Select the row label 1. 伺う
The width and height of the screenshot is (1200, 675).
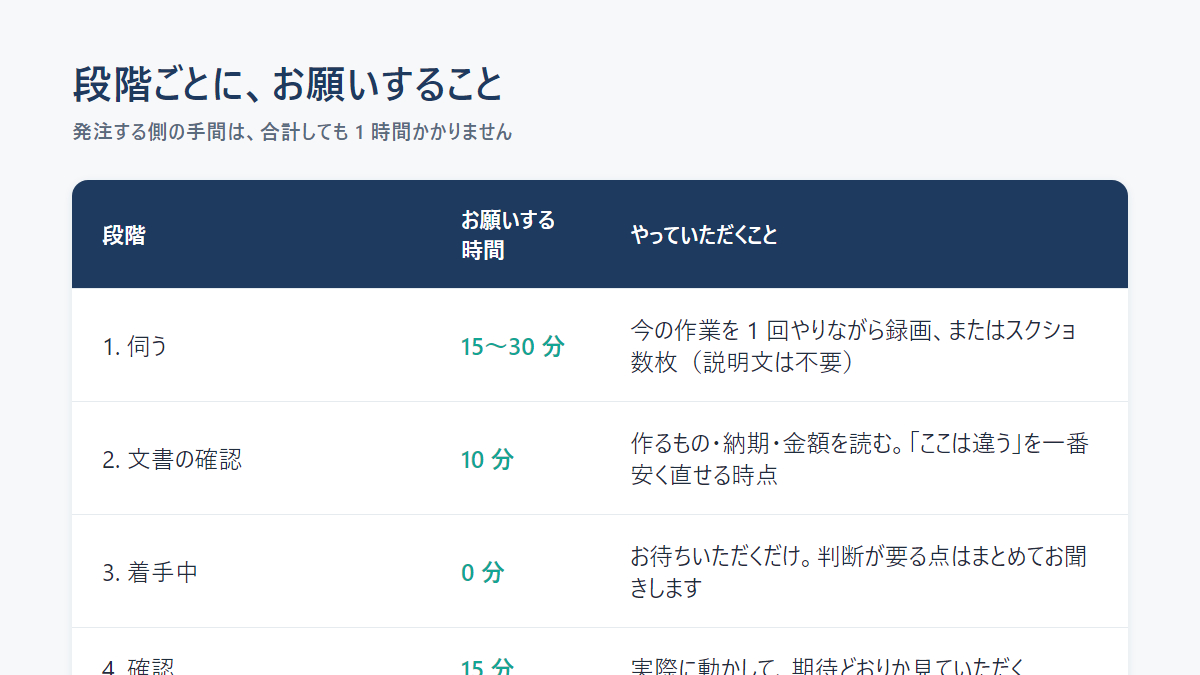[x=135, y=347]
